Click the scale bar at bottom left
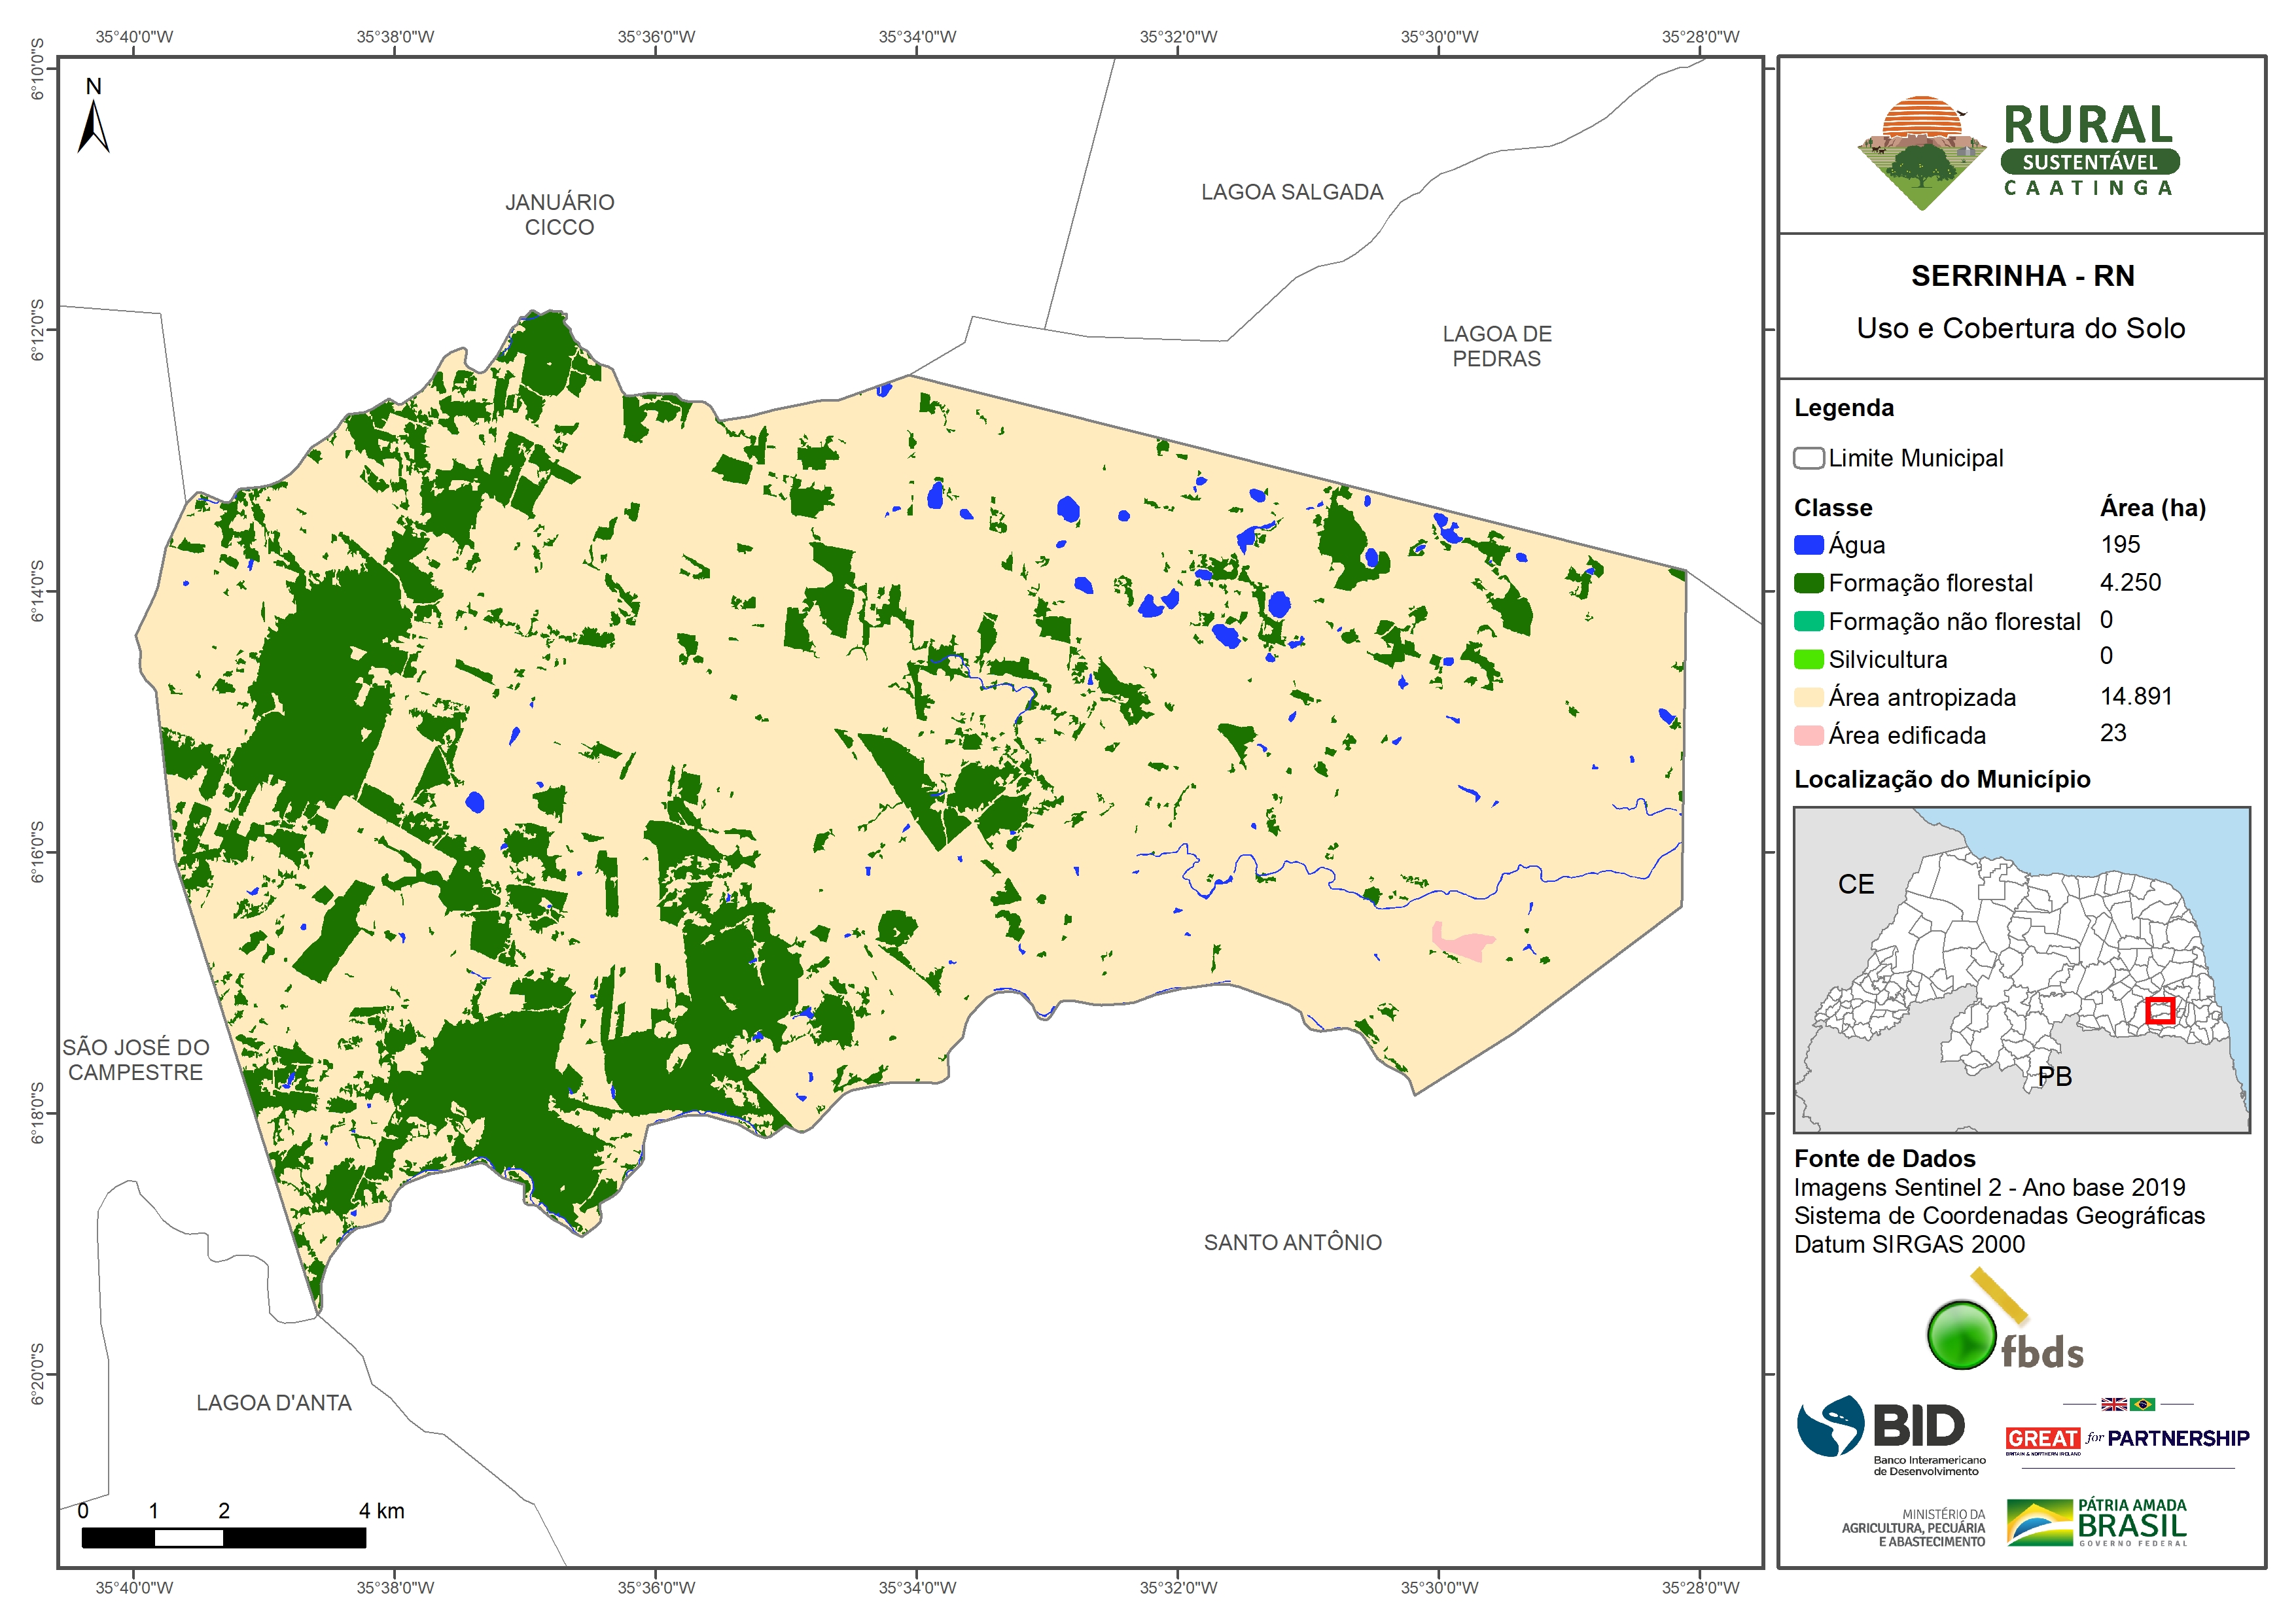This screenshot has height=1623, width=2296. (x=223, y=1537)
